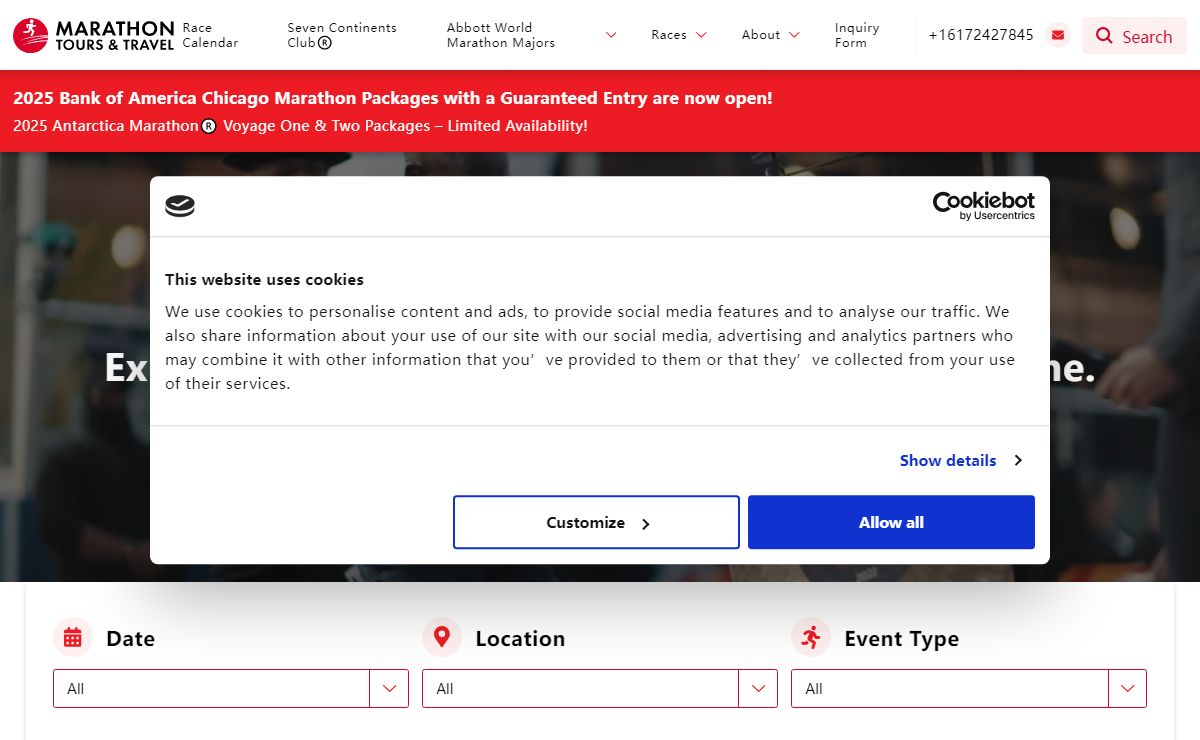Click the 'Location' filter label
Viewport: 1200px width, 740px height.
click(x=520, y=638)
